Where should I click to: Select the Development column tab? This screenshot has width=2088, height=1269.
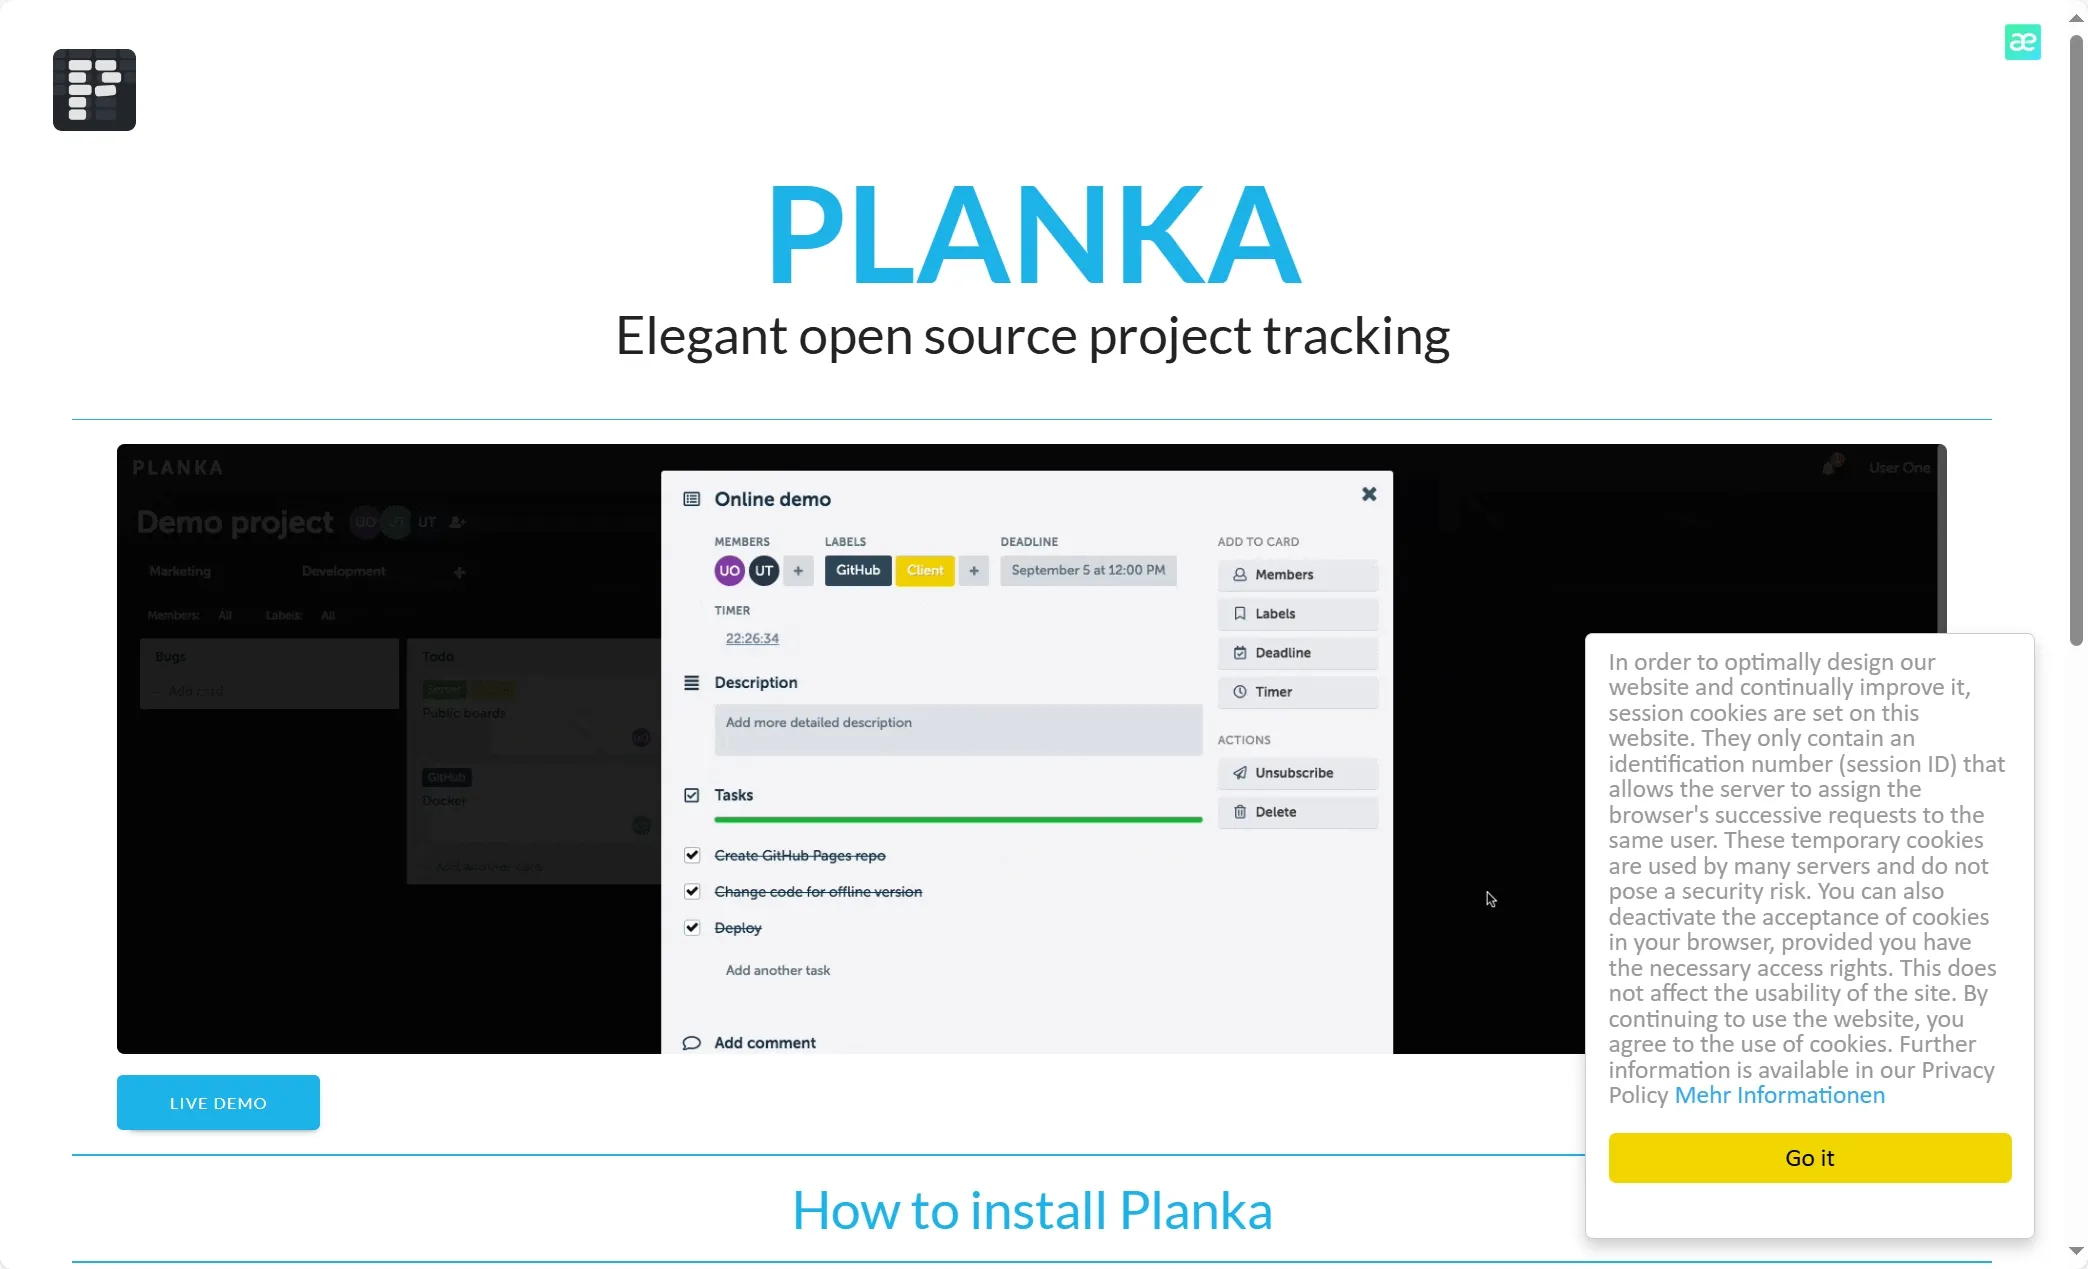(343, 571)
